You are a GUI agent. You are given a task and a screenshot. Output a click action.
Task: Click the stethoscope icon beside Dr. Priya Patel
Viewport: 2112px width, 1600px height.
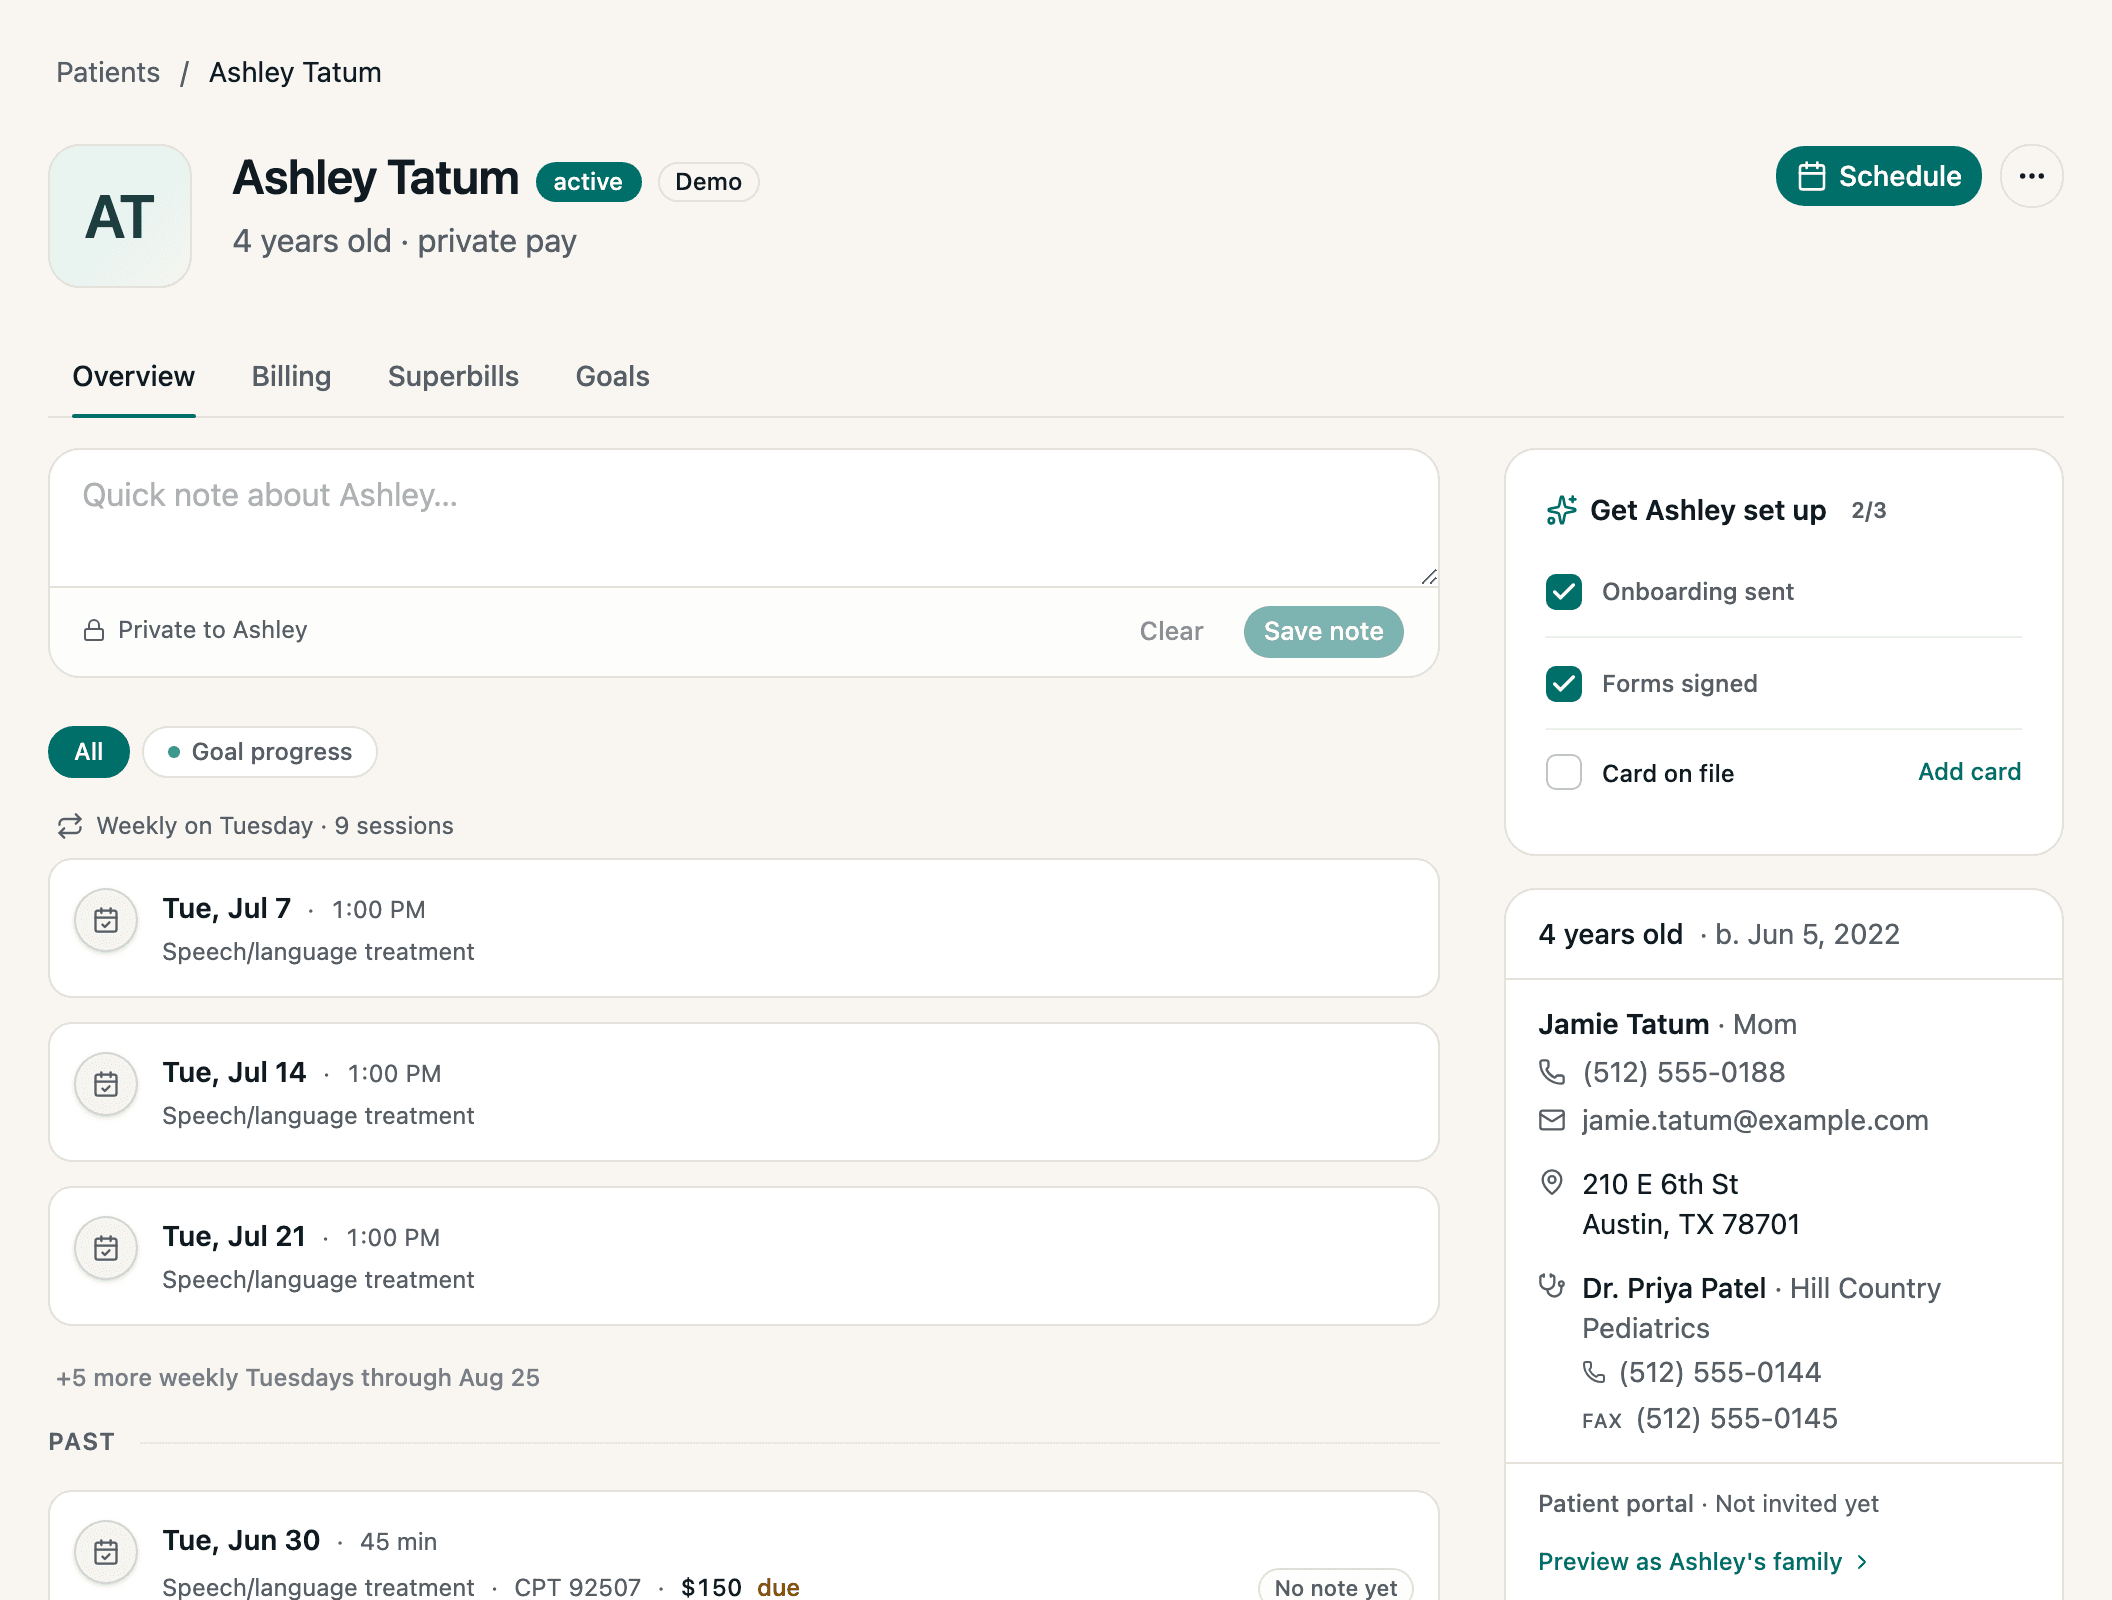pos(1552,1286)
